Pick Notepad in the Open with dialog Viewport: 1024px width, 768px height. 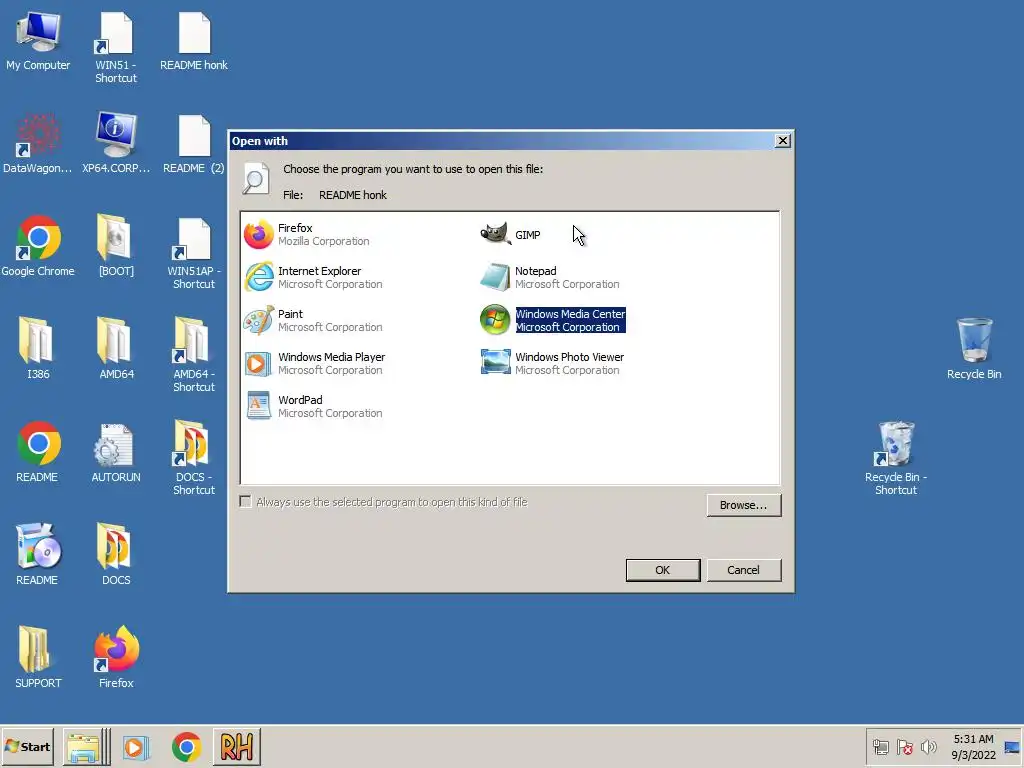coord(550,278)
